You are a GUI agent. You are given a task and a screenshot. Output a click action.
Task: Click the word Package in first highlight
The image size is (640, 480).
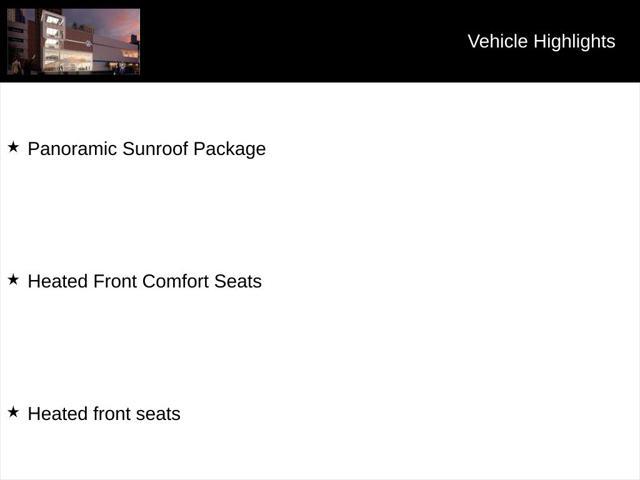click(x=230, y=149)
